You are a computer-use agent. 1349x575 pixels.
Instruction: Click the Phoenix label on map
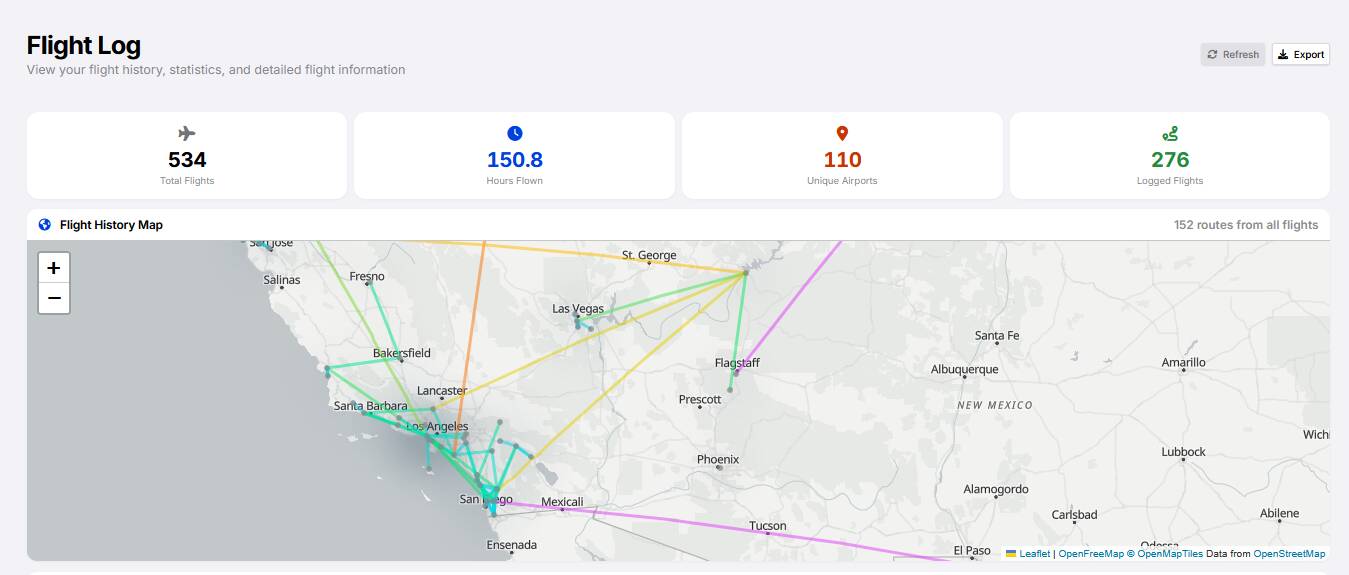[x=718, y=459]
